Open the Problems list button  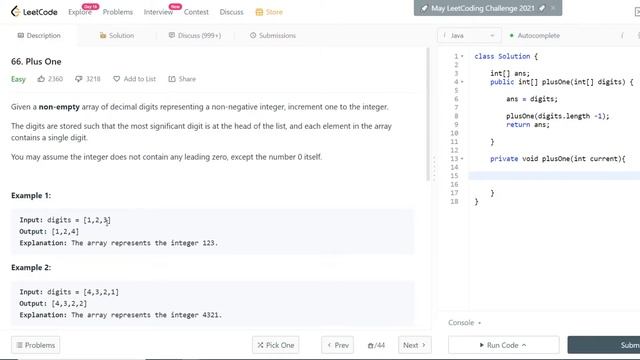[x=36, y=345]
